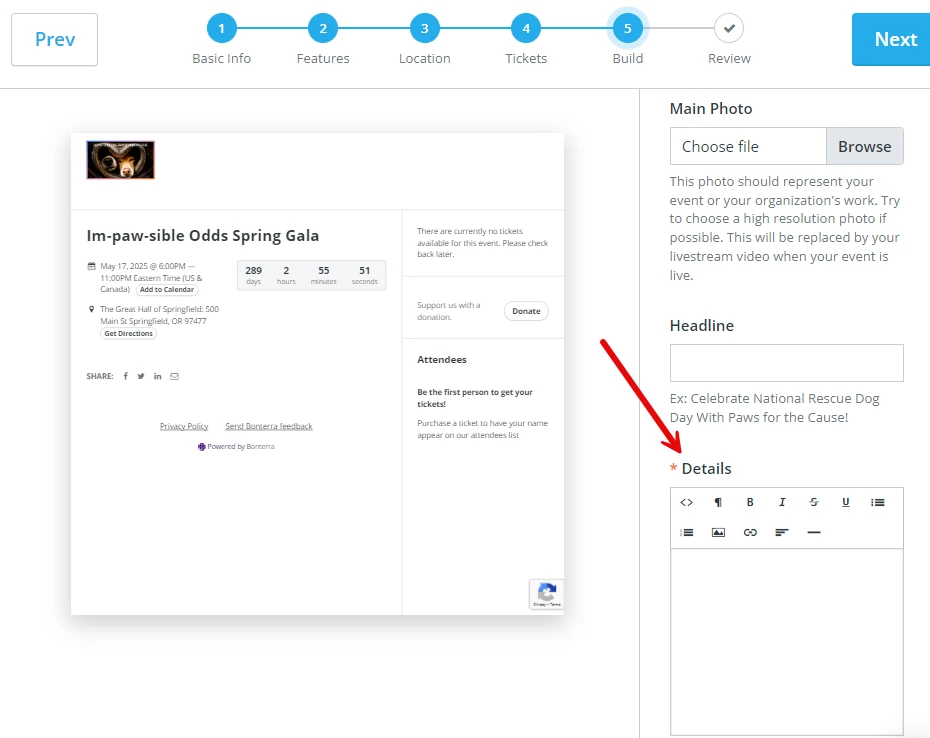Click the Choose file field
This screenshot has height=738, width=930.
(x=748, y=147)
